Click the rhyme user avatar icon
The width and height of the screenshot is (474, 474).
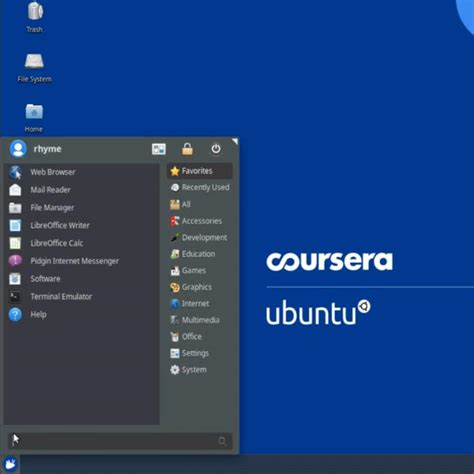click(x=18, y=149)
